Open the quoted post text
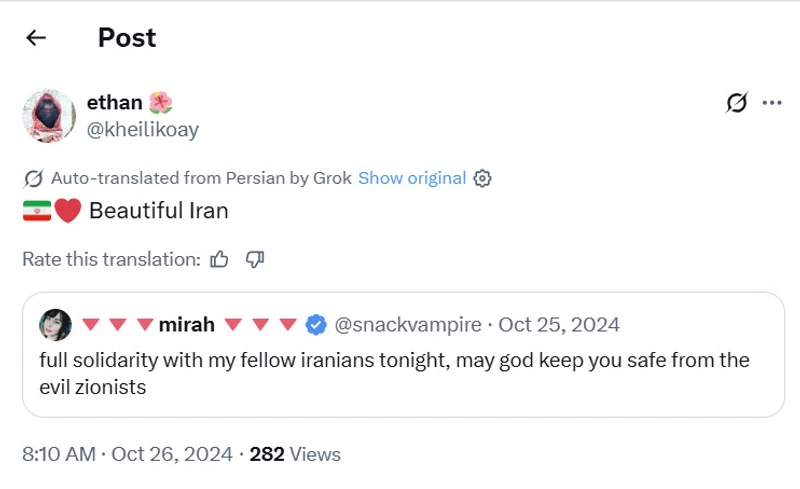The width and height of the screenshot is (800, 489). pyautogui.click(x=394, y=373)
